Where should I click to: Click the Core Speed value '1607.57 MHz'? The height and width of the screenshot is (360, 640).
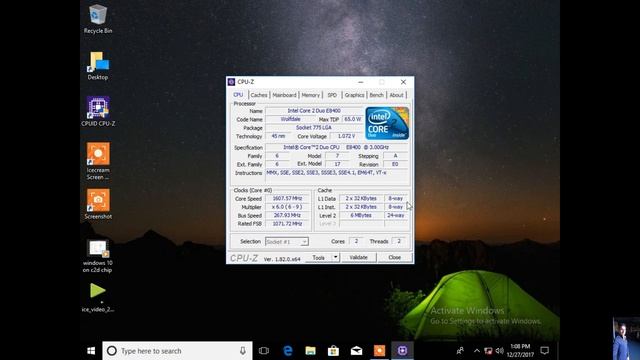point(287,198)
